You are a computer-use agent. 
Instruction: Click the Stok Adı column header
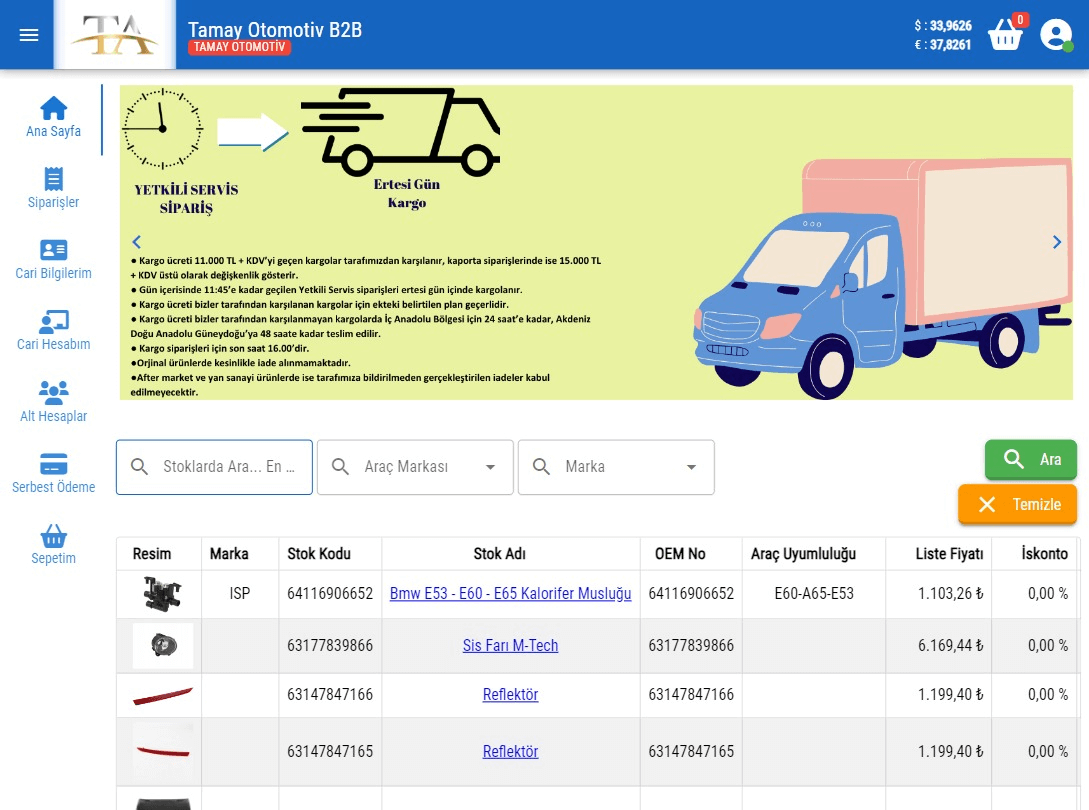click(499, 554)
